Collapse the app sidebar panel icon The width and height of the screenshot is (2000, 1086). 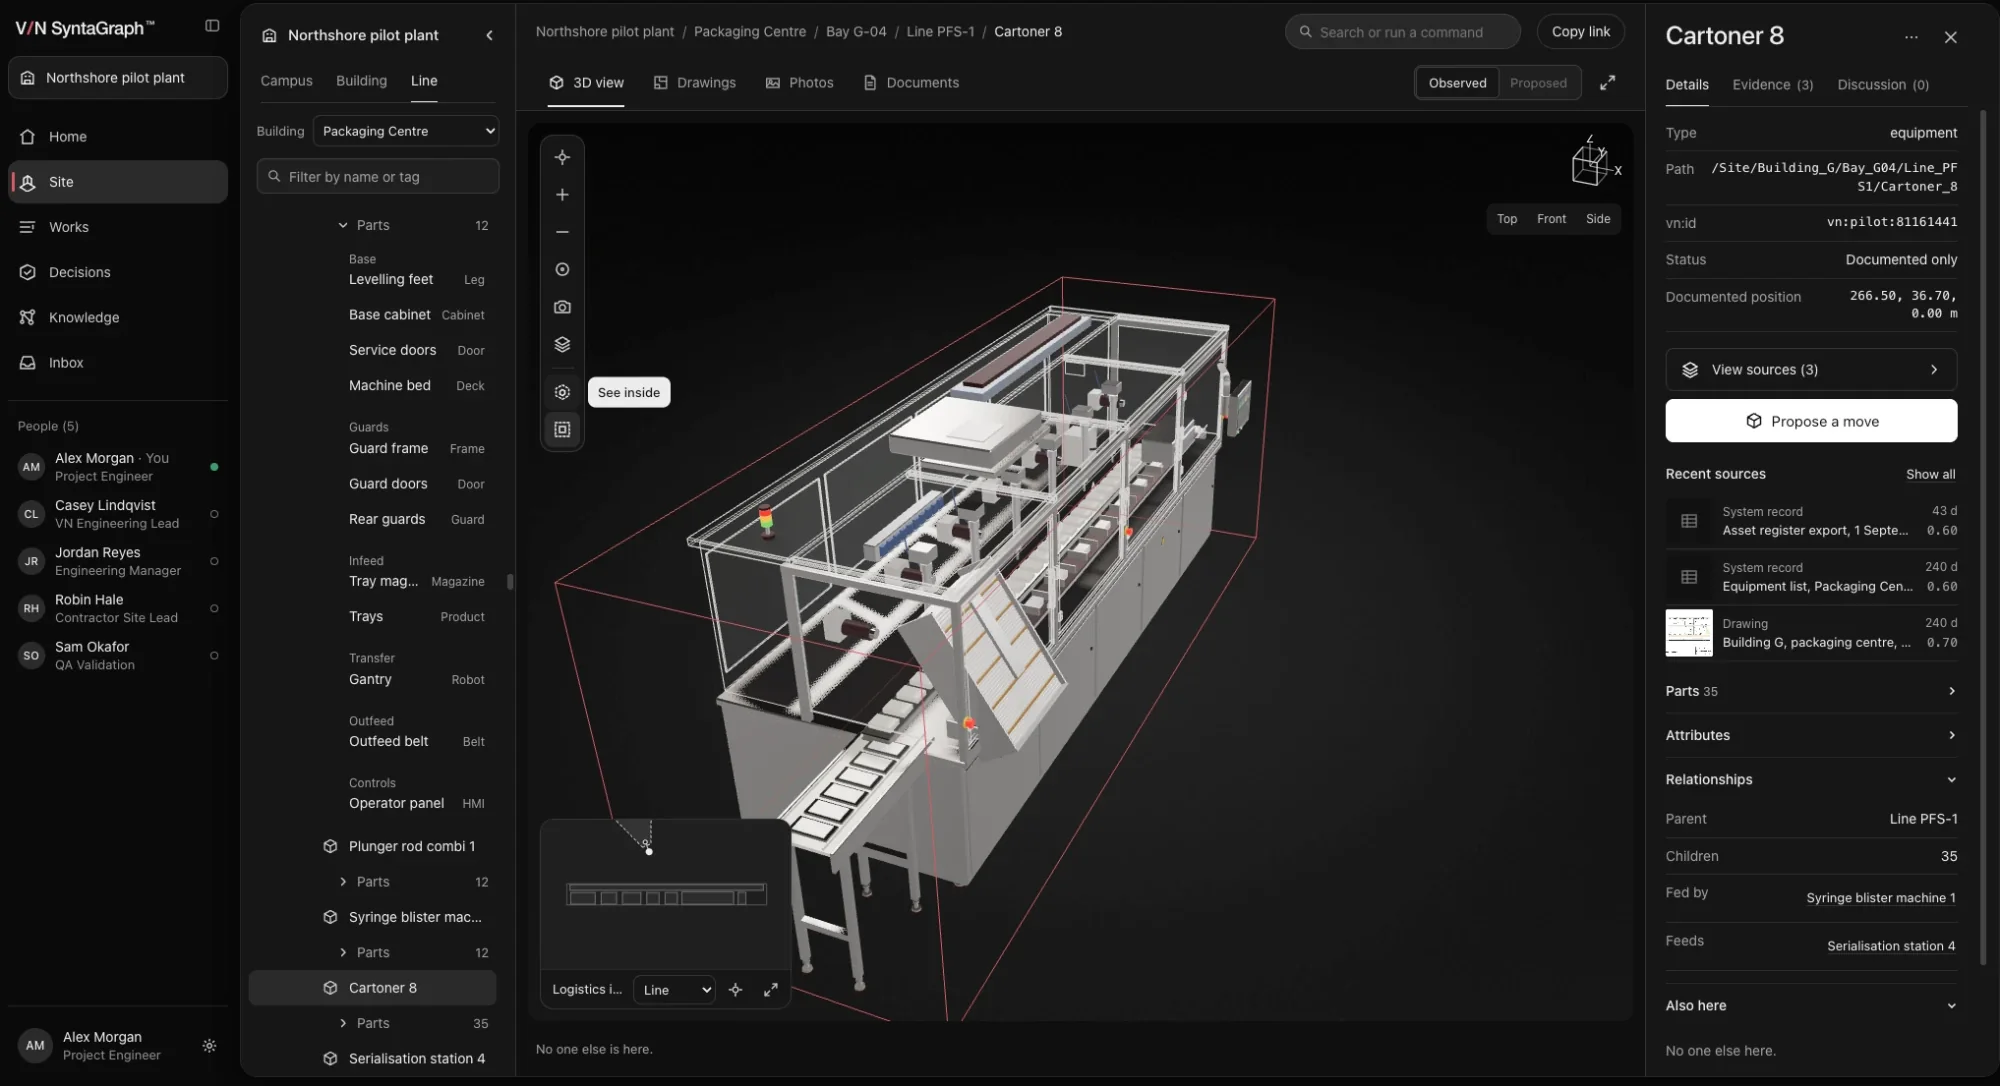212,27
